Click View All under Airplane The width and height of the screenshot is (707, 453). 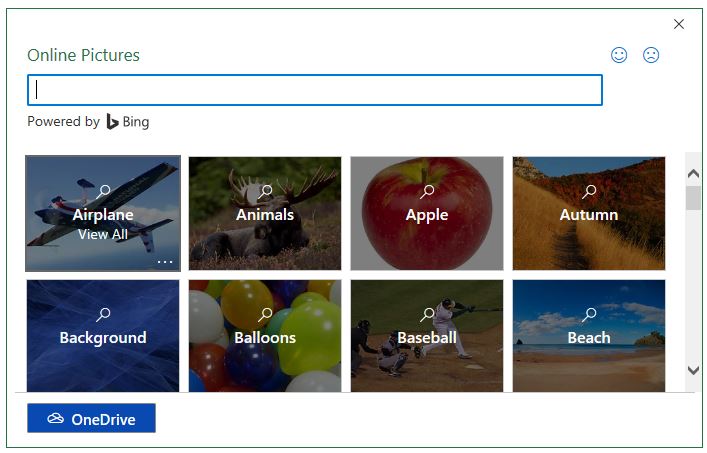pyautogui.click(x=103, y=234)
